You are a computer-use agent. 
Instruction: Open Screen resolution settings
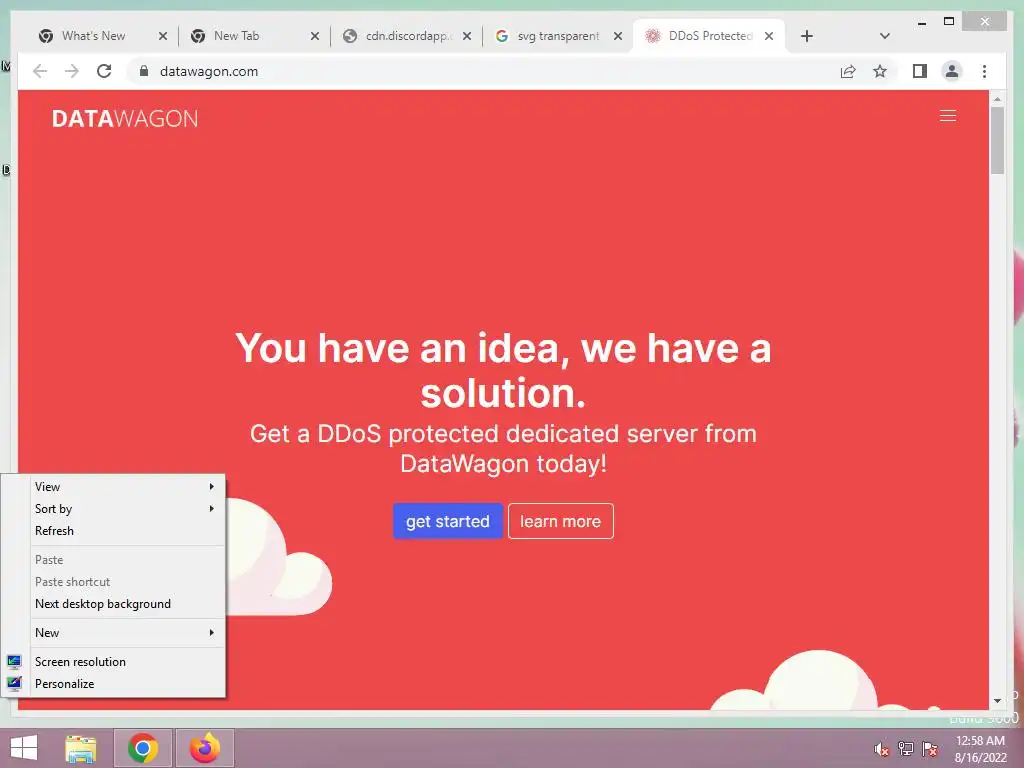(113, 662)
